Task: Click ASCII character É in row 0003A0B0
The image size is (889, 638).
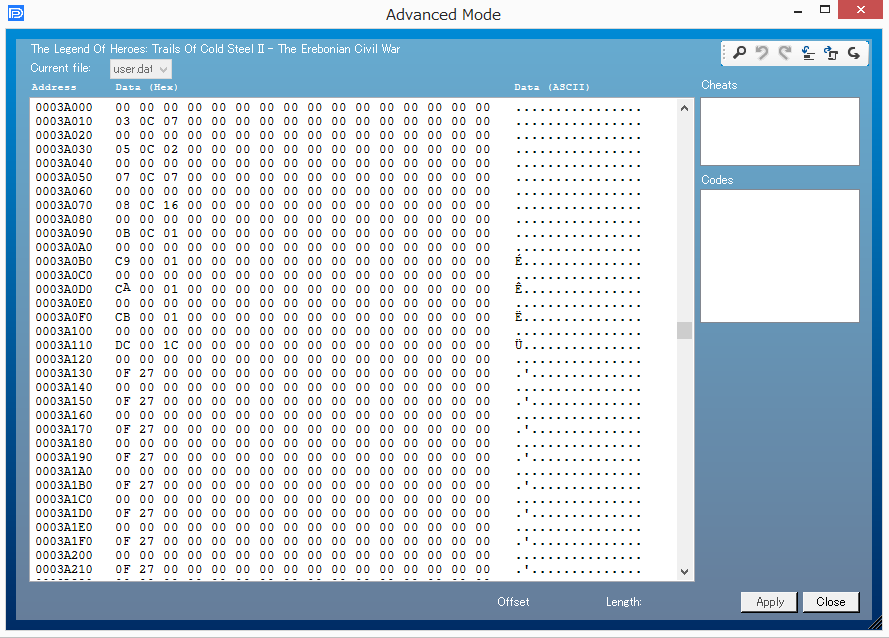Action: pos(518,261)
